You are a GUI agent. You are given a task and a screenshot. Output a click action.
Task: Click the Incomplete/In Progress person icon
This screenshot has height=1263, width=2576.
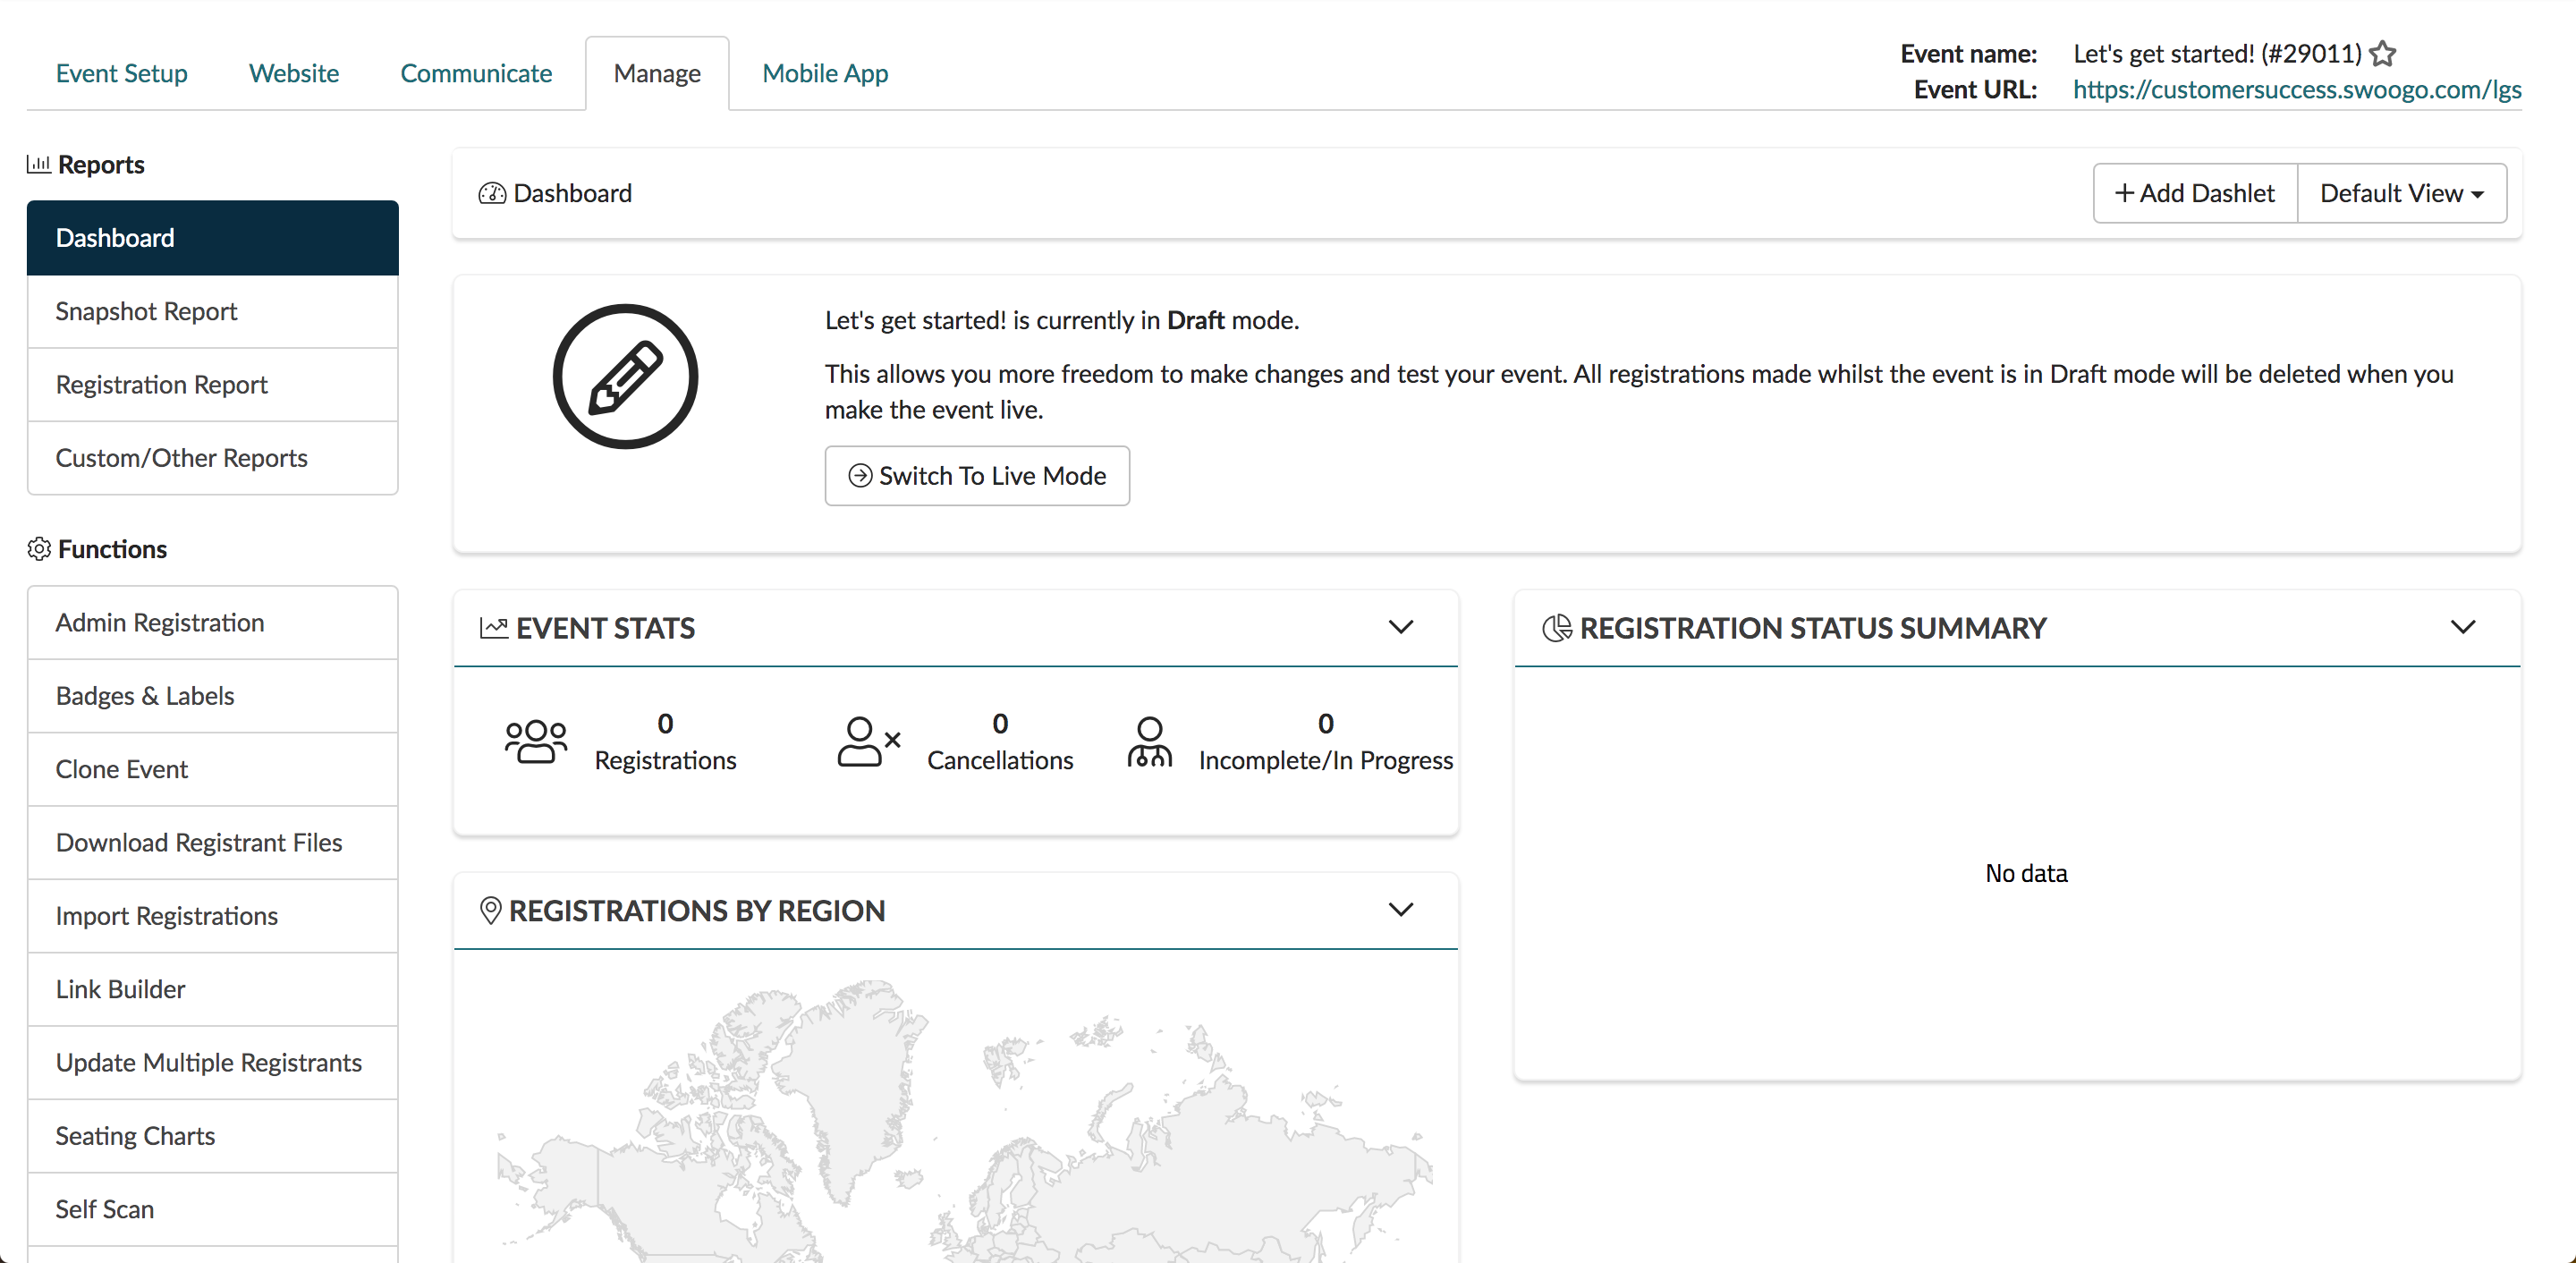point(1149,742)
